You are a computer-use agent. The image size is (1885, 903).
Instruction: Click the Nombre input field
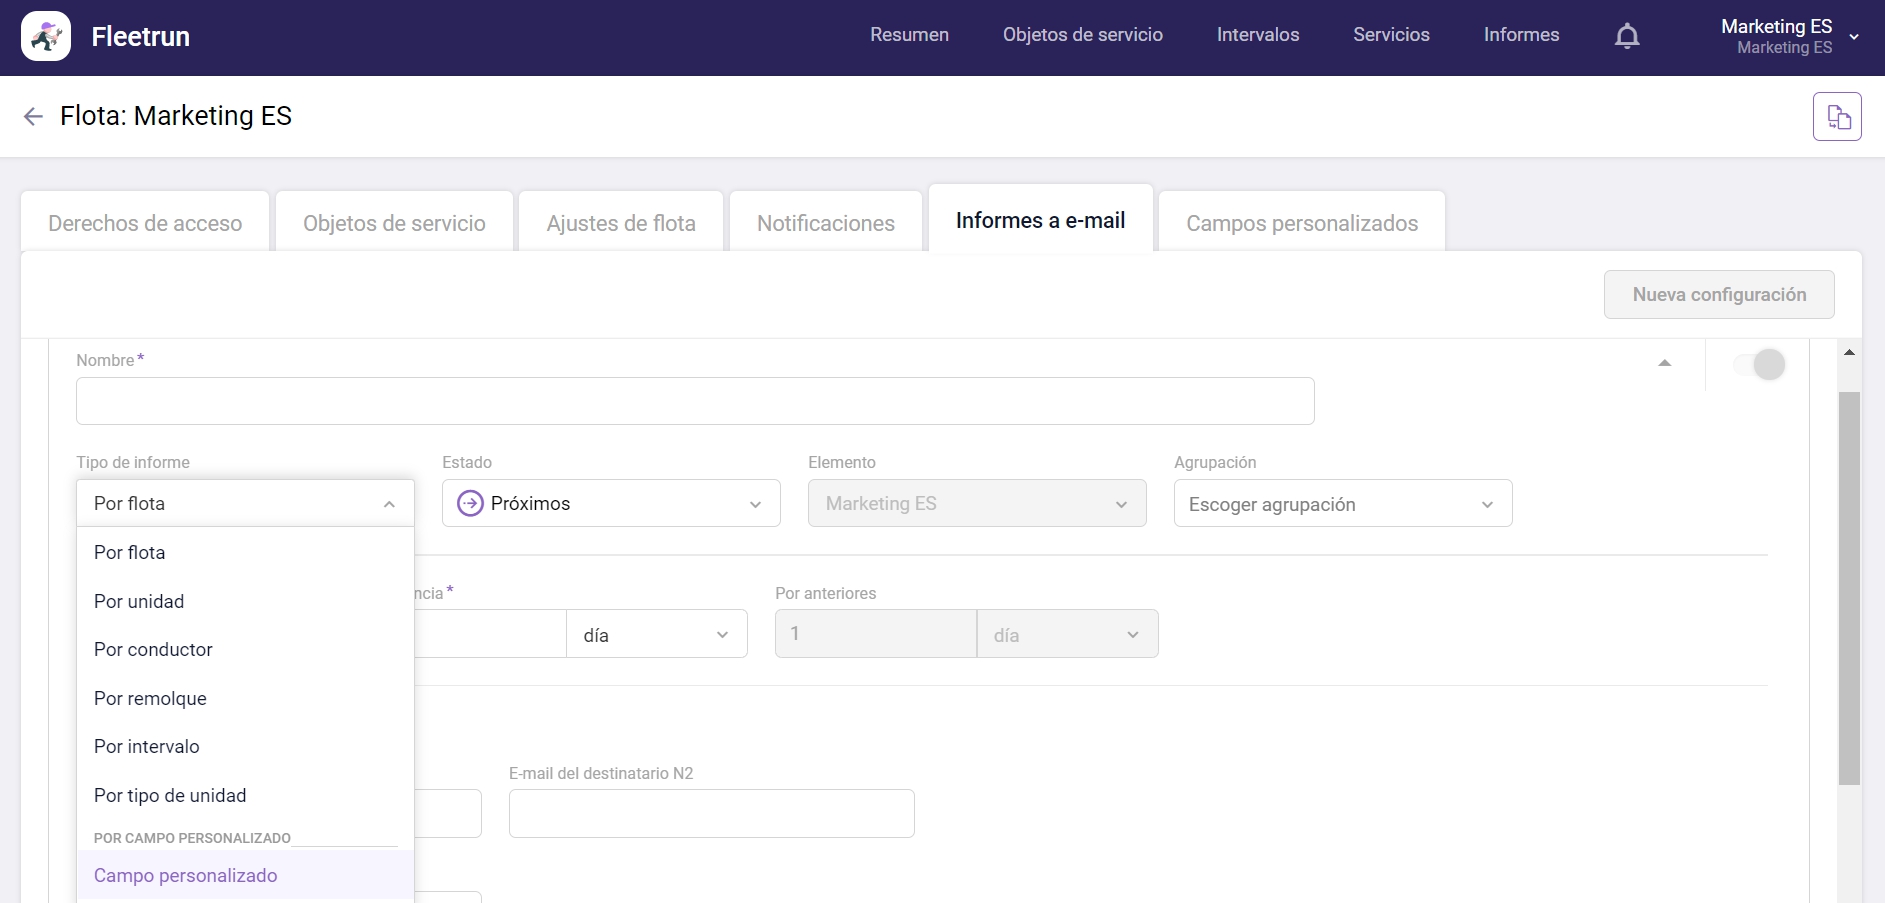(x=694, y=400)
